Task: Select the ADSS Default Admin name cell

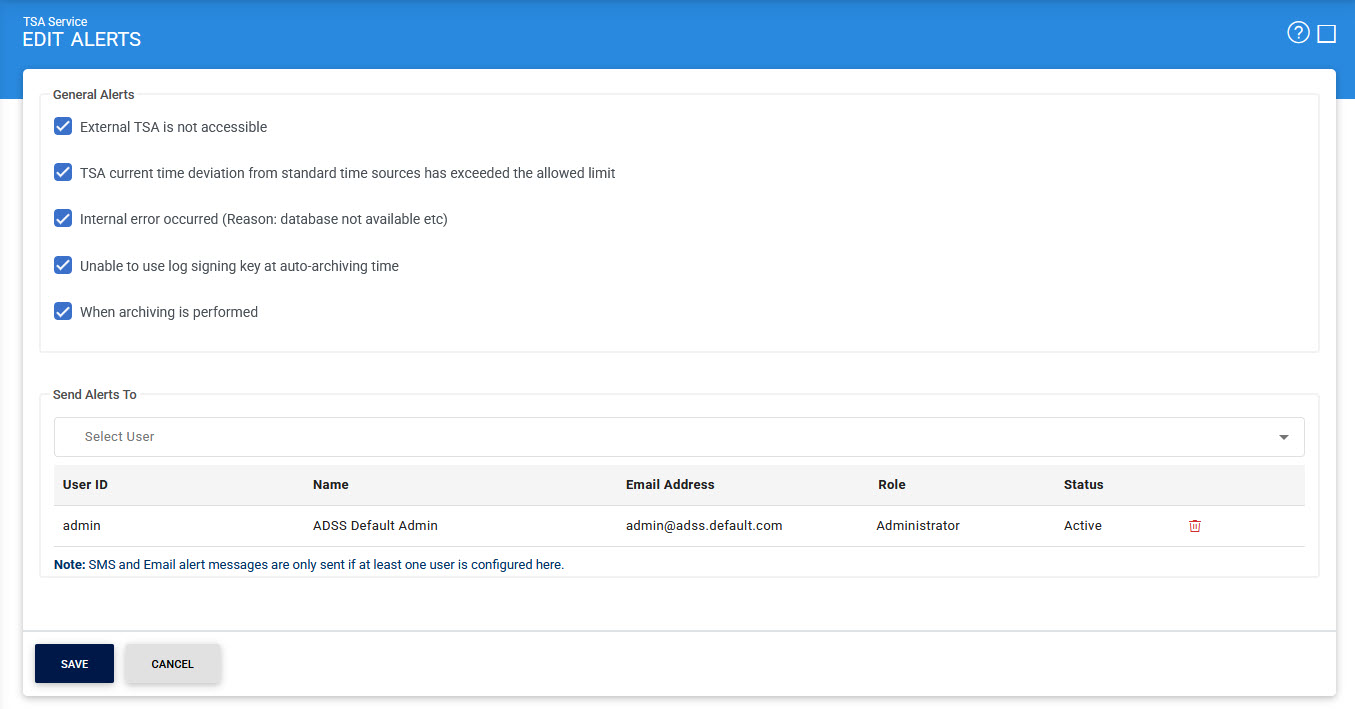Action: pos(375,526)
